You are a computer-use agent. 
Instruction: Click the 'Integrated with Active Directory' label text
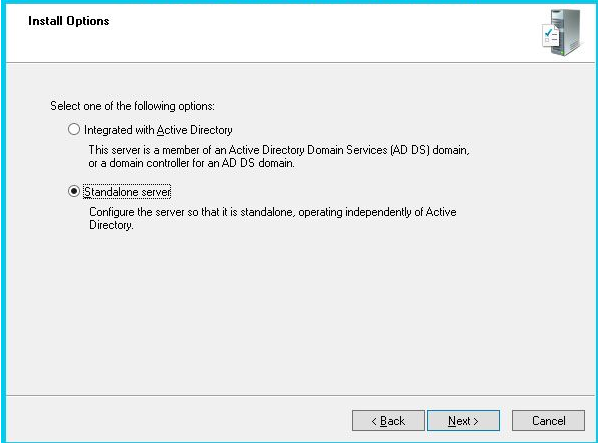(x=158, y=130)
